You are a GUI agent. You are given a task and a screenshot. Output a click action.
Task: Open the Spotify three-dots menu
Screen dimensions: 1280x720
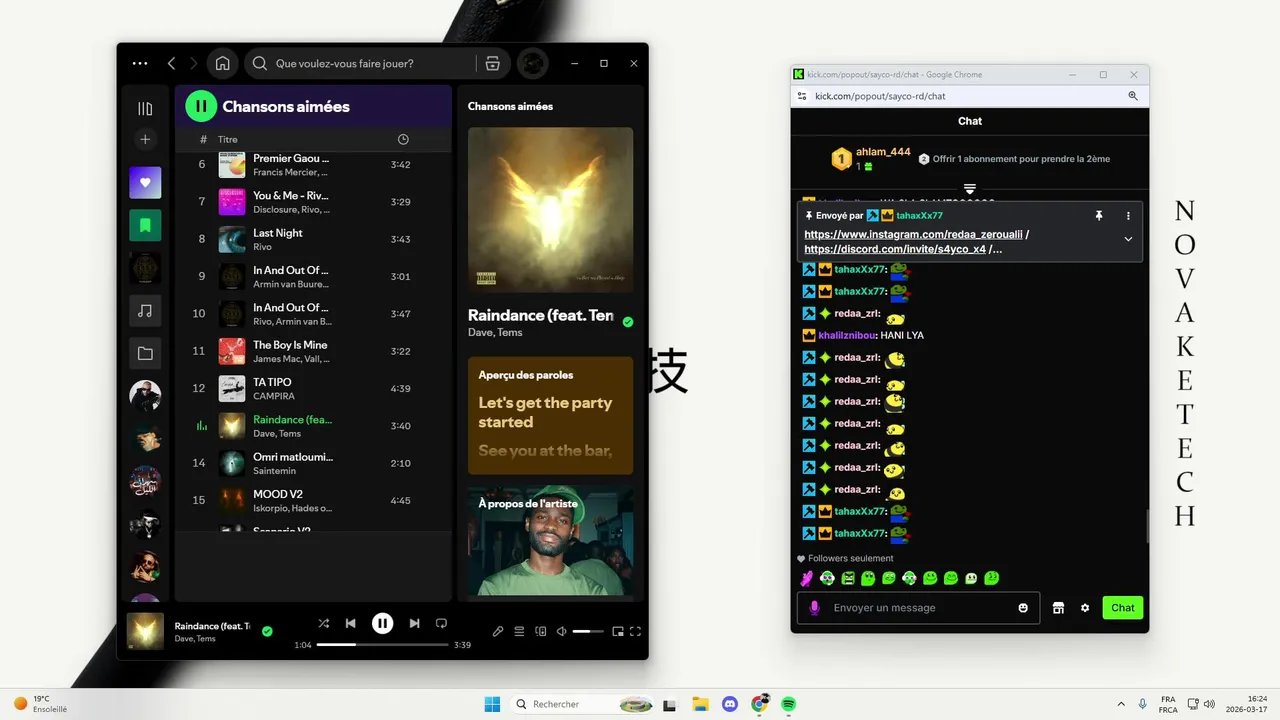140,63
